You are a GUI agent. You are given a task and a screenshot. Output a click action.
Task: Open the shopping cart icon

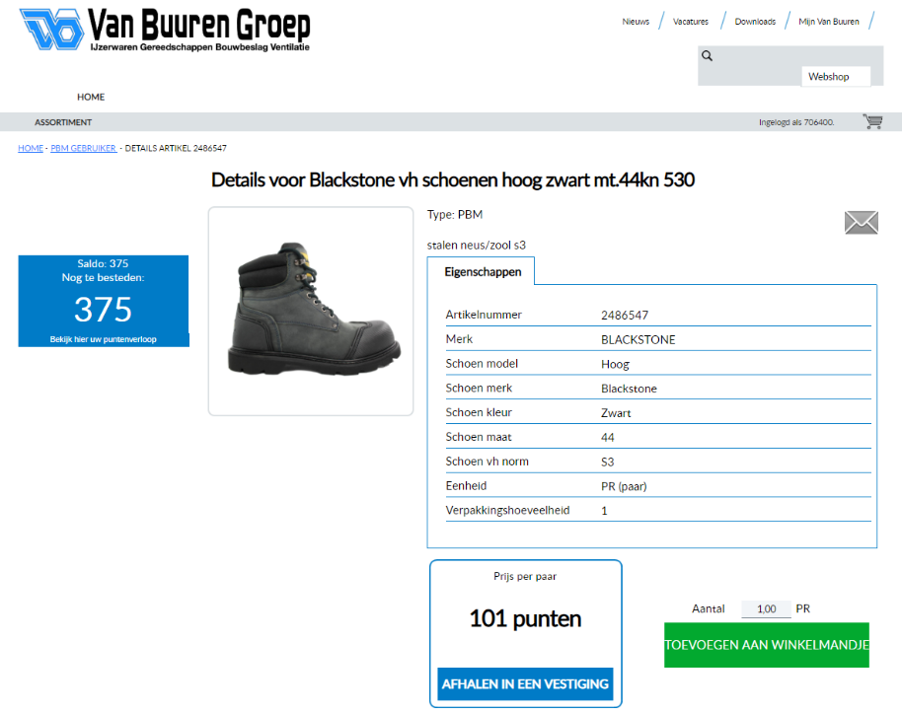(x=873, y=121)
